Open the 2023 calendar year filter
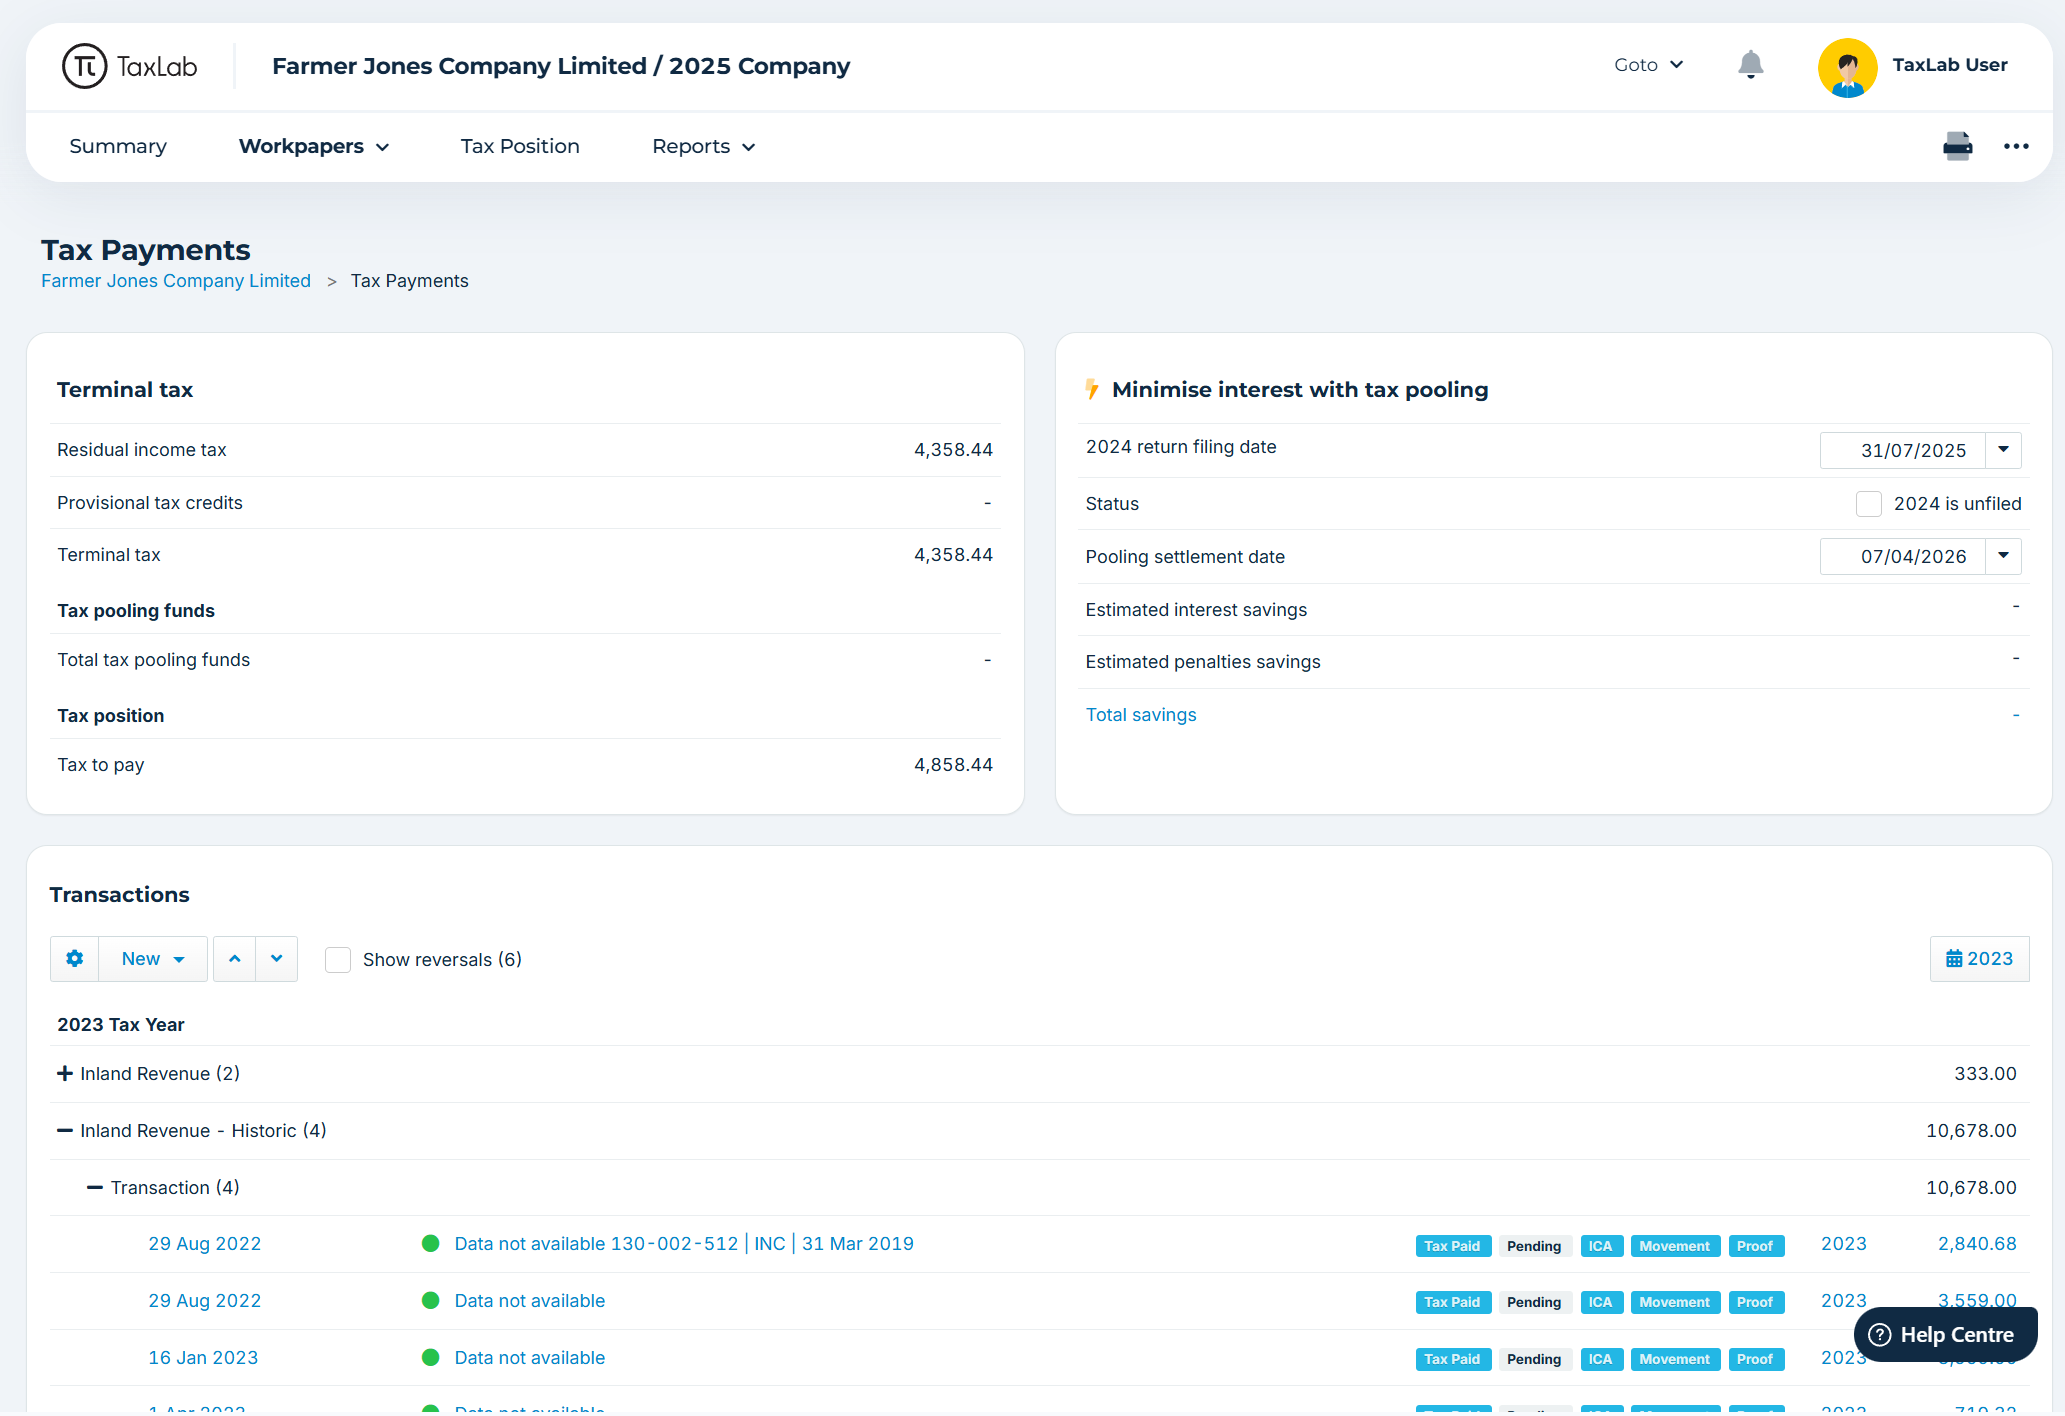2065x1416 pixels. (x=1979, y=959)
